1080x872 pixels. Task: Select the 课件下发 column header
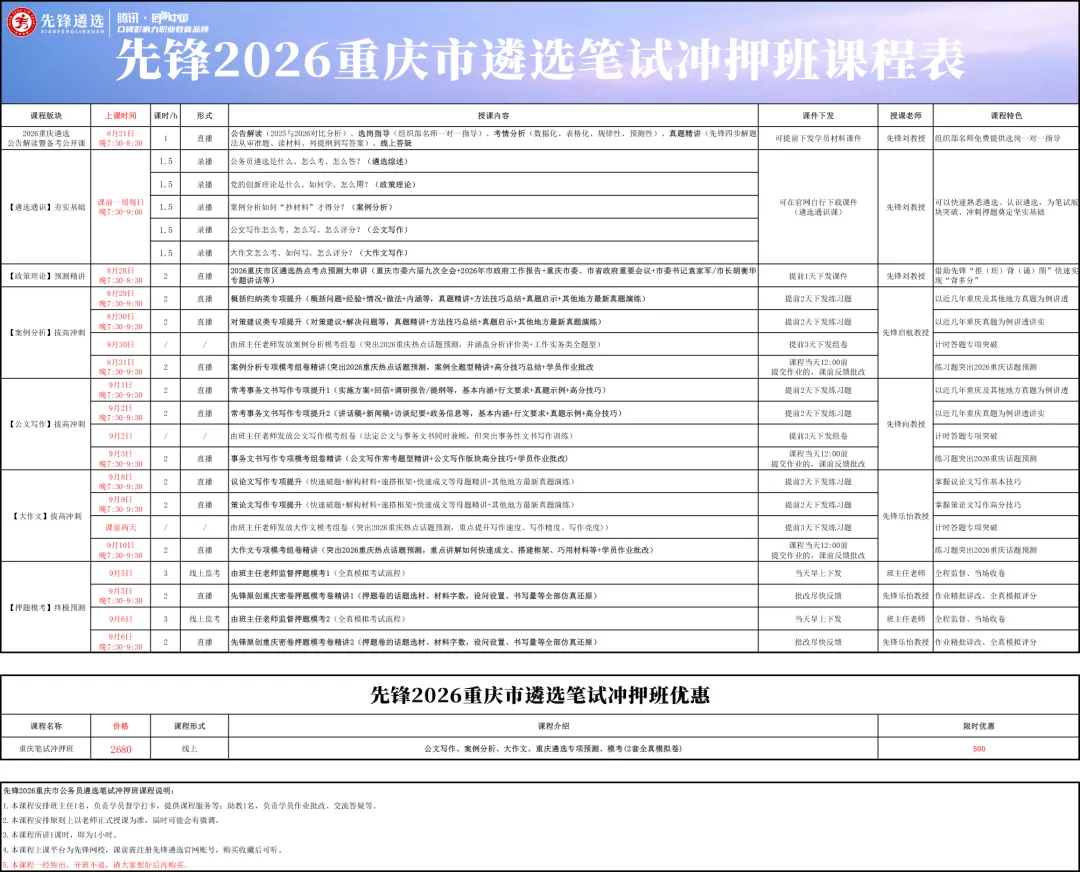click(x=818, y=116)
